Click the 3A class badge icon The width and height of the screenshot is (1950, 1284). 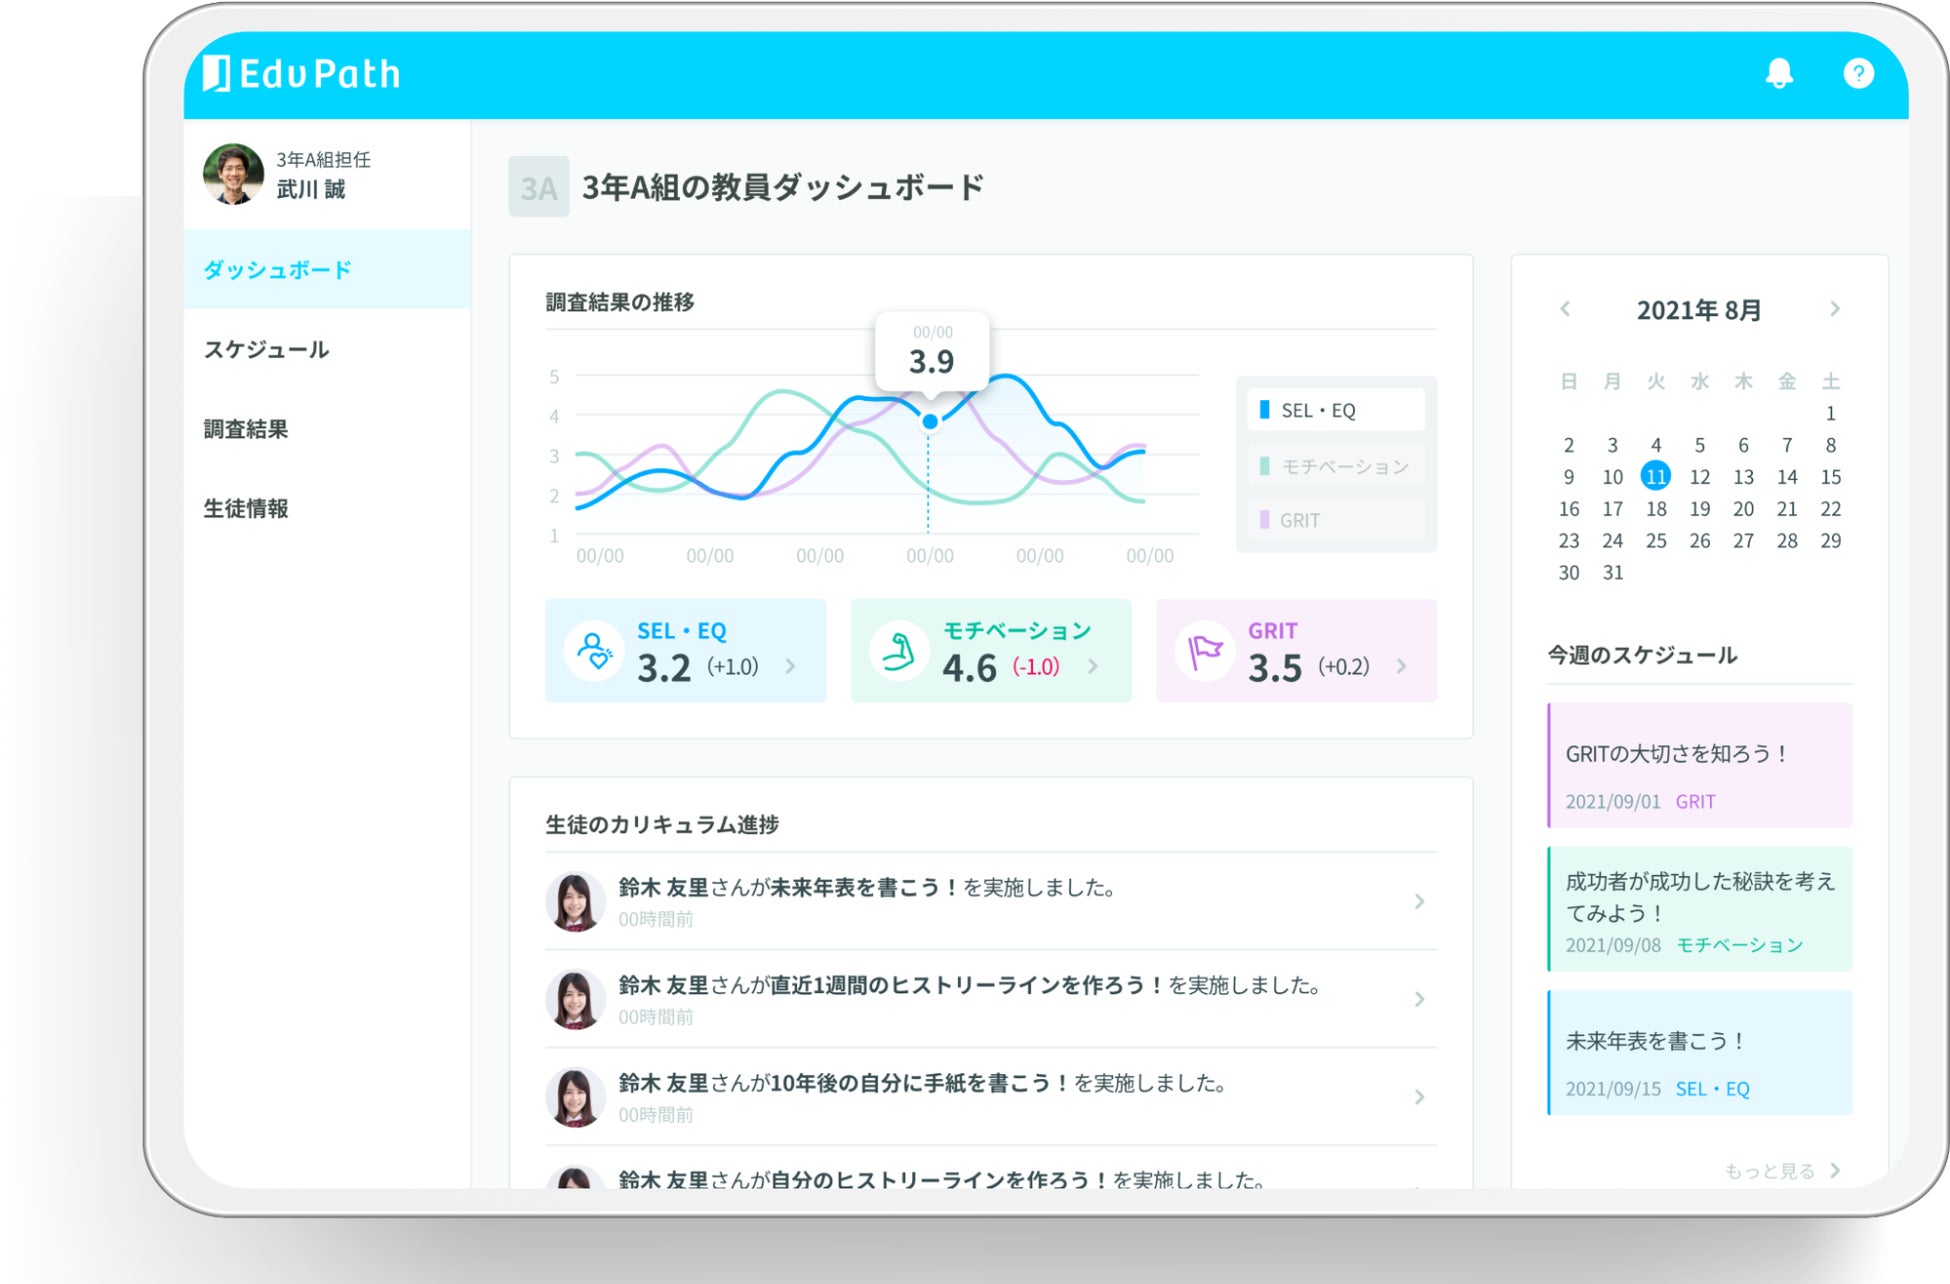[x=538, y=187]
